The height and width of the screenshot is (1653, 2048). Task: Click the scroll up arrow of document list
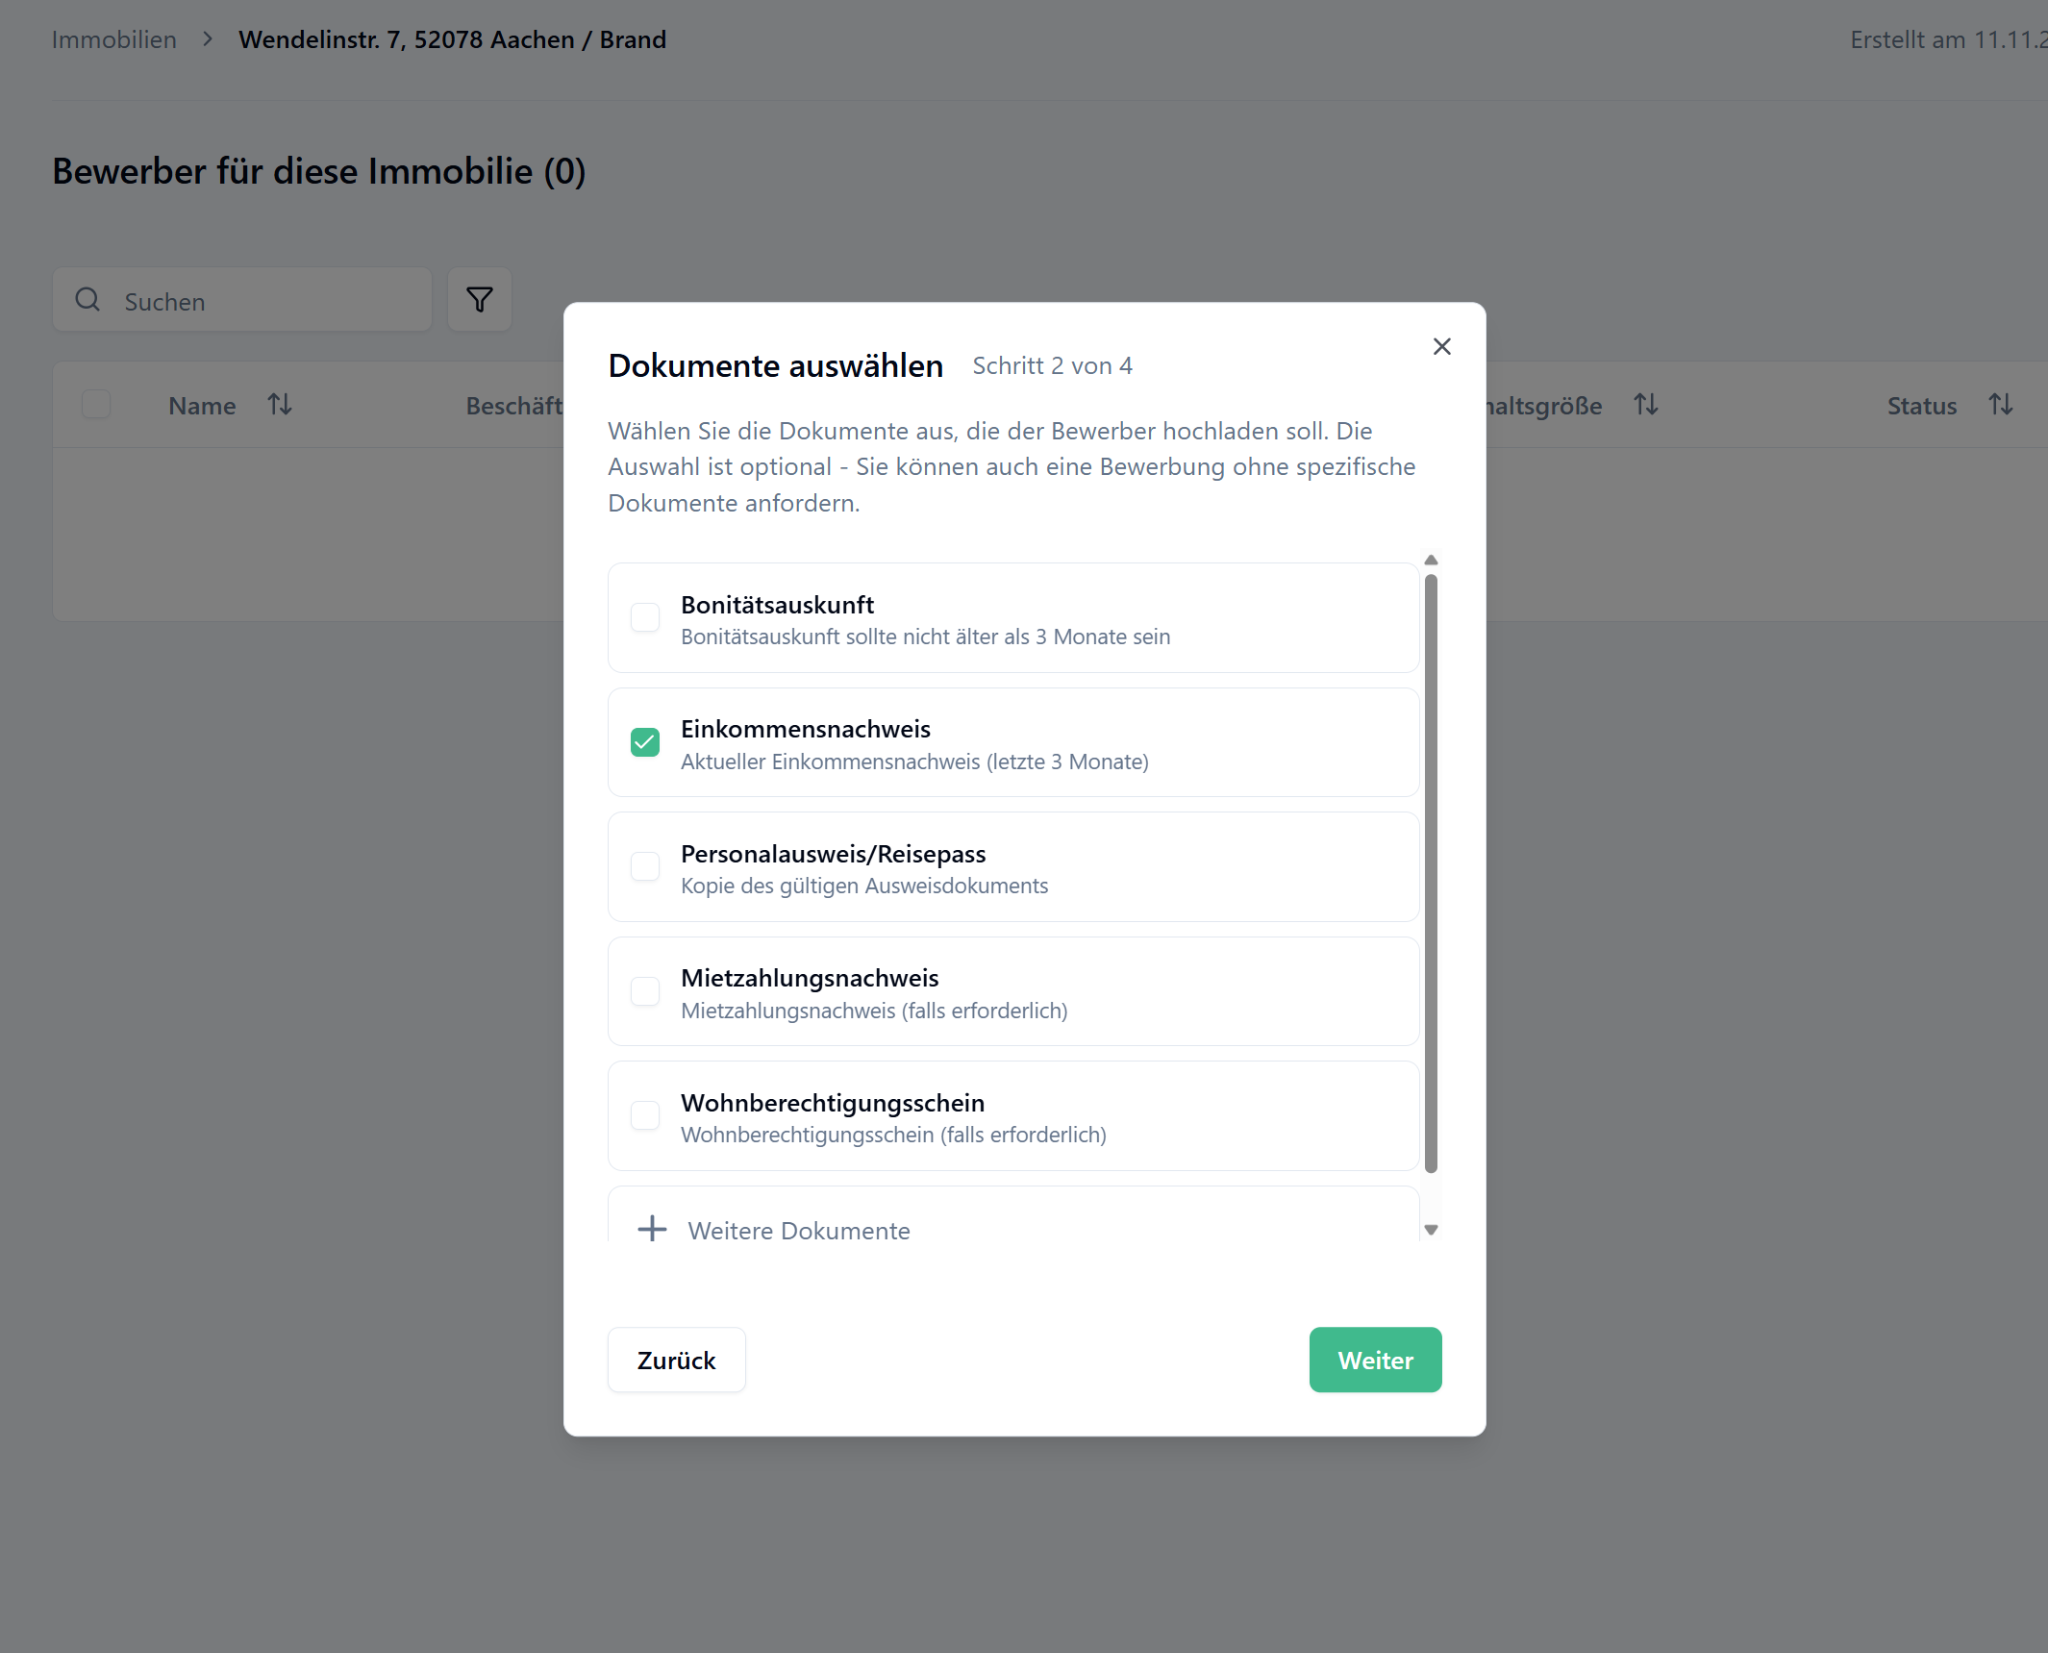[1431, 560]
